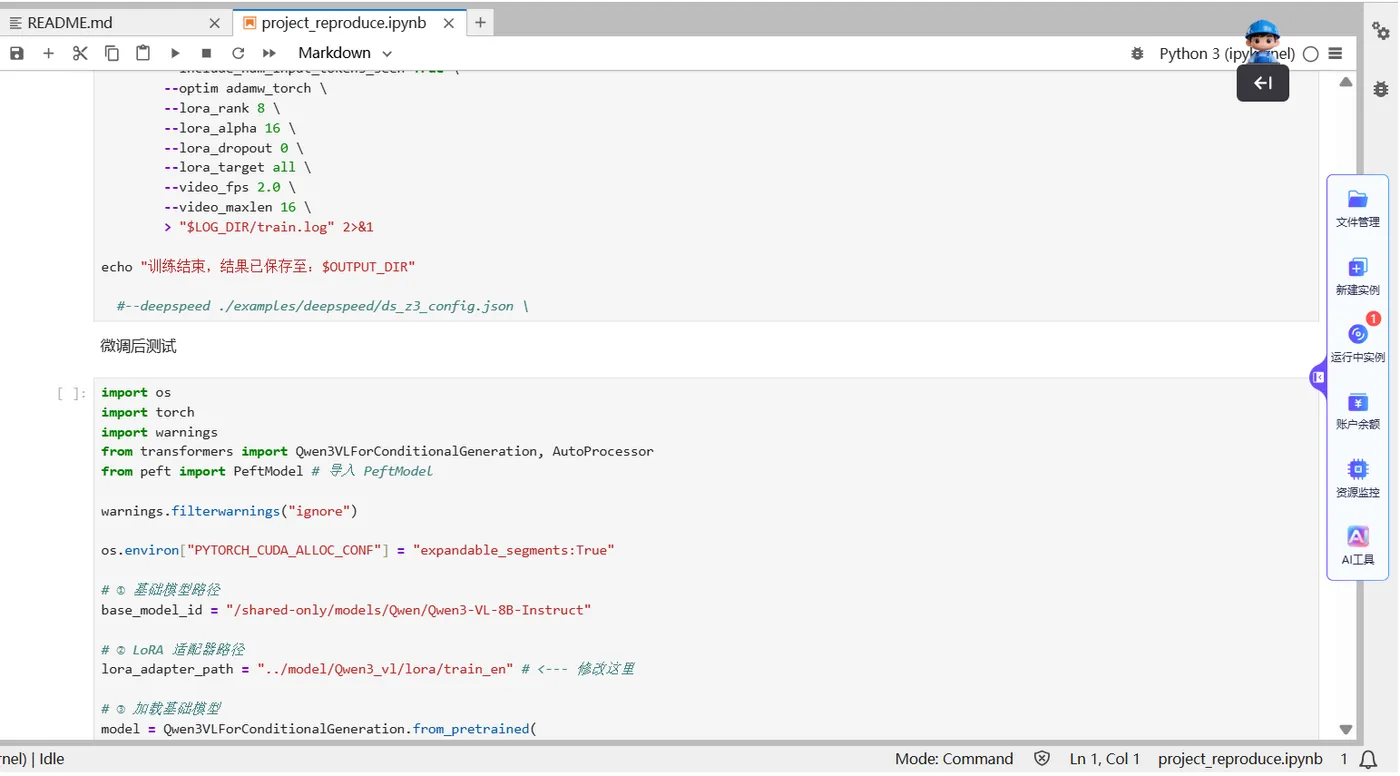Click the scrollbar up arrow

coord(1346,82)
